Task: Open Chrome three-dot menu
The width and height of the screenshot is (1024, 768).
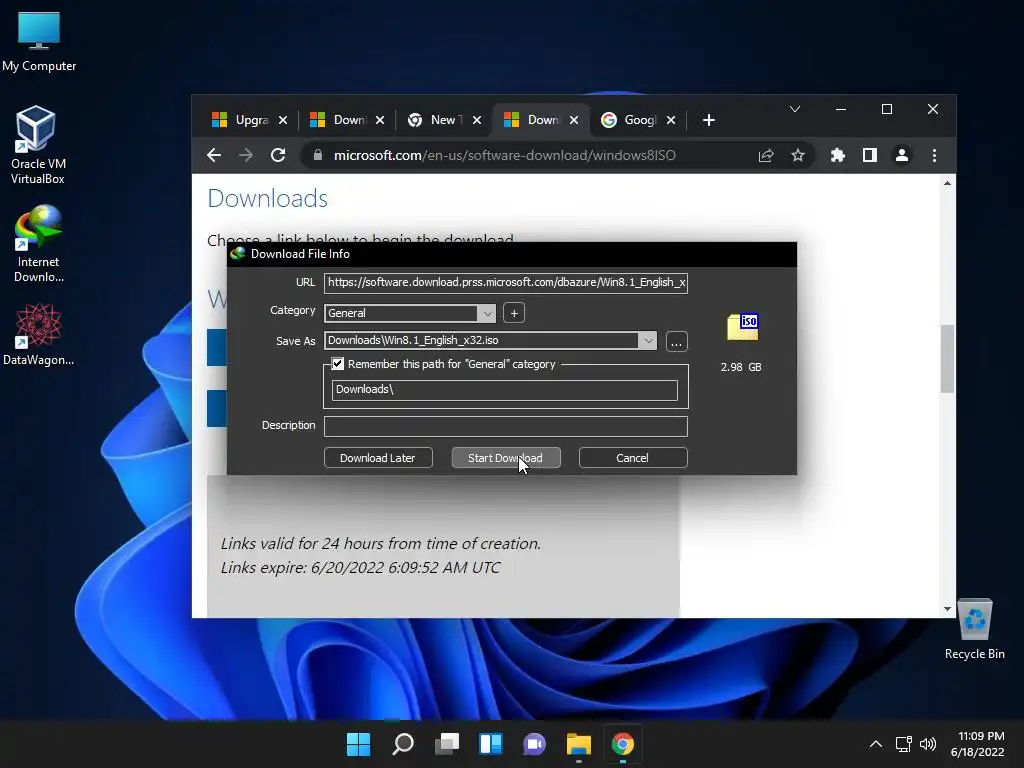Action: point(935,155)
